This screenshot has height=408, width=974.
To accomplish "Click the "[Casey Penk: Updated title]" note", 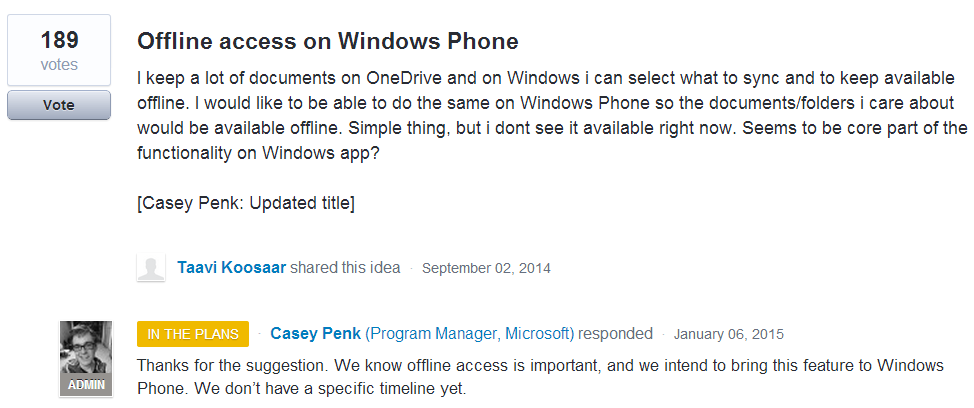I will (x=246, y=203).
